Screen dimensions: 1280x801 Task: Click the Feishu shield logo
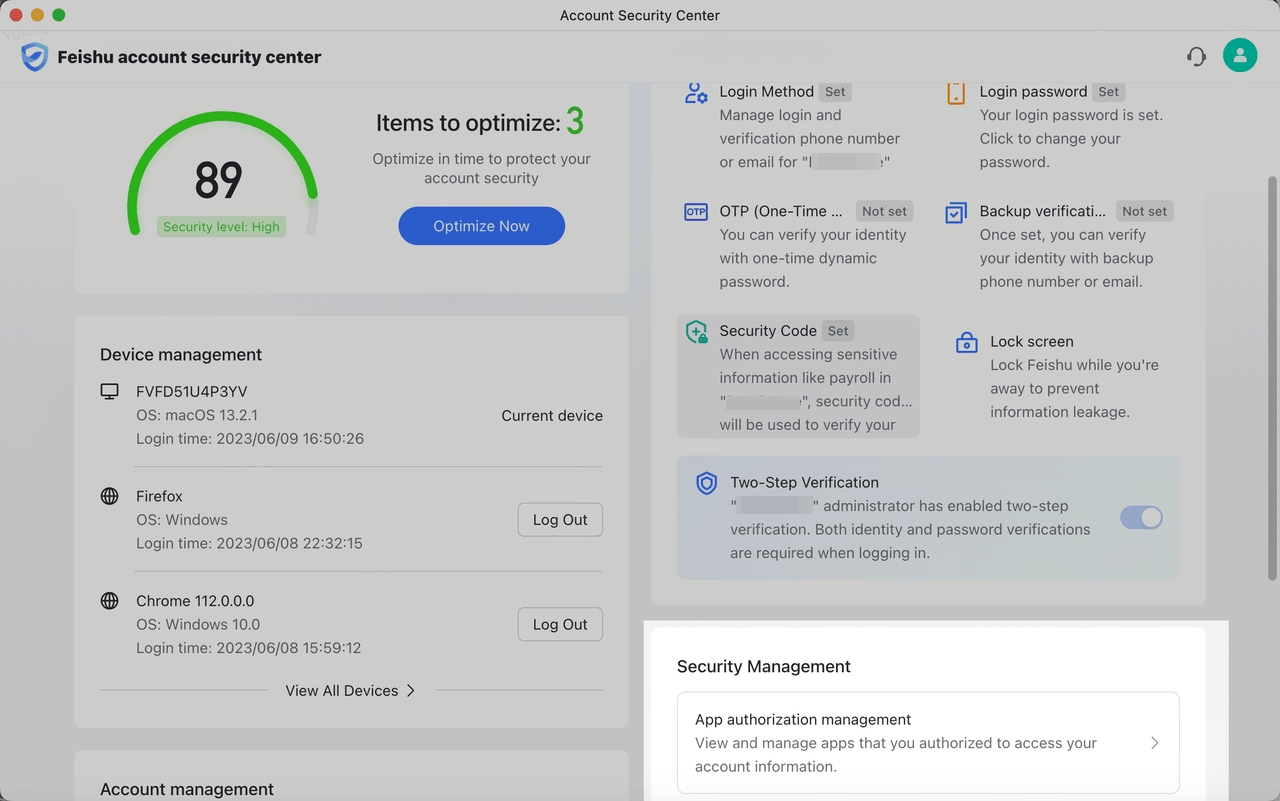[x=35, y=57]
